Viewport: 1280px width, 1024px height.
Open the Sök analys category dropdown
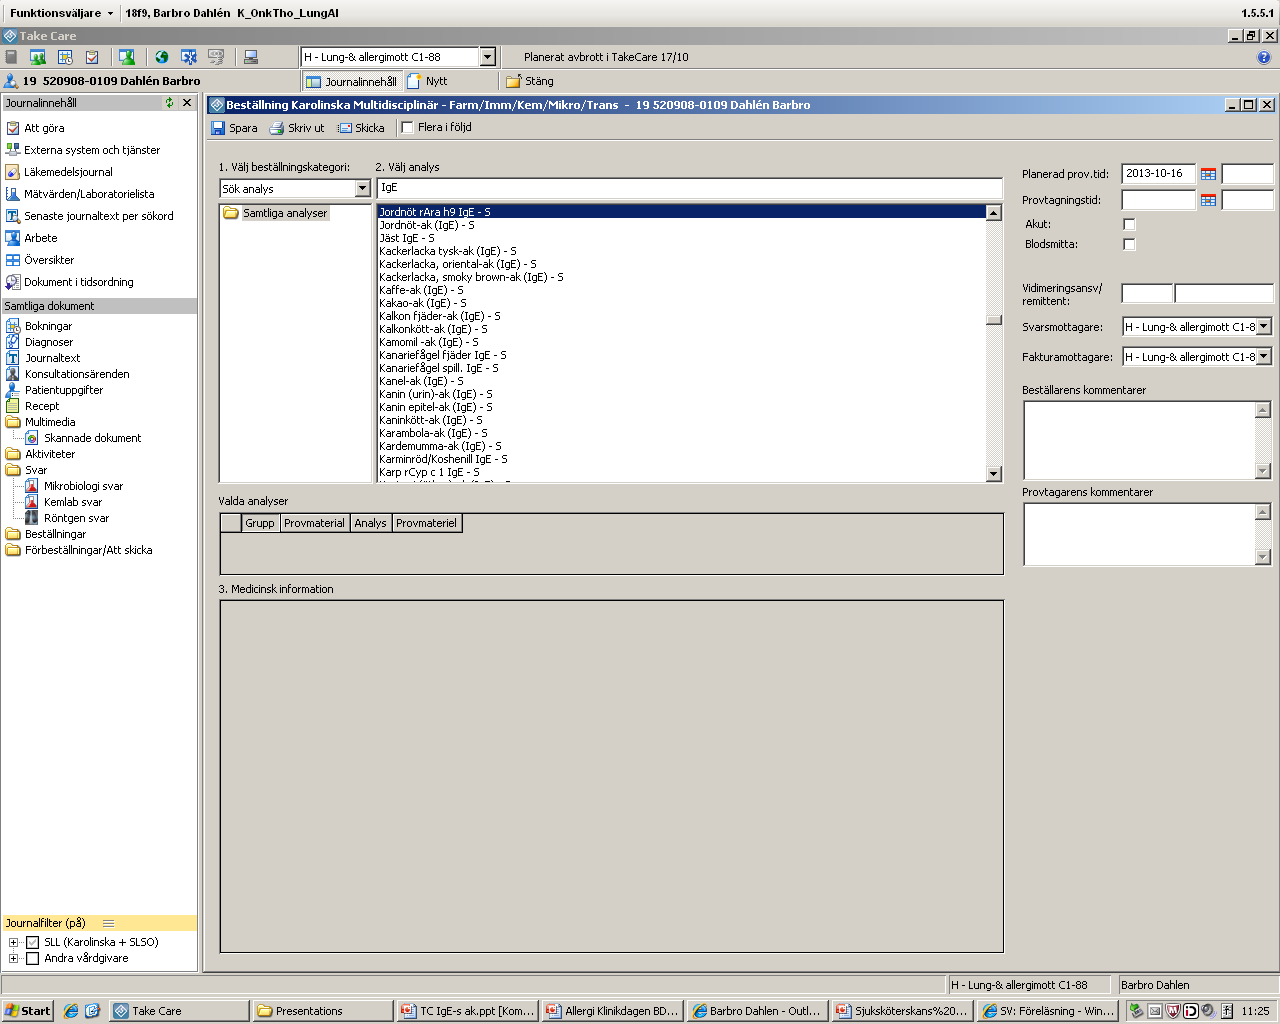(x=363, y=189)
